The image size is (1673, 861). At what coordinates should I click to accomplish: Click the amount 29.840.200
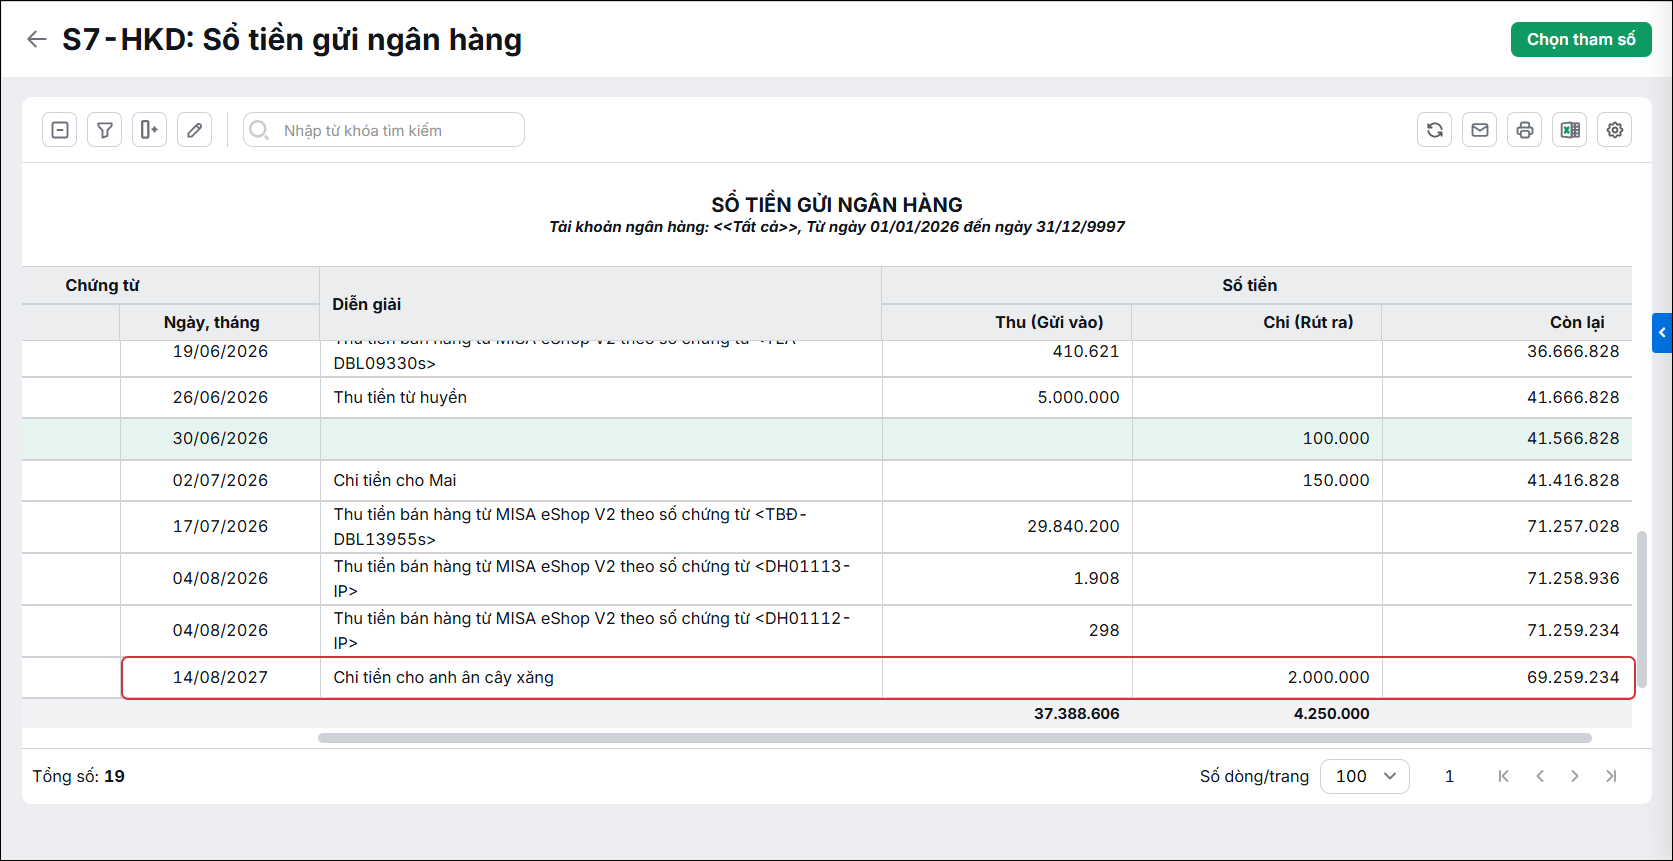[1073, 526]
